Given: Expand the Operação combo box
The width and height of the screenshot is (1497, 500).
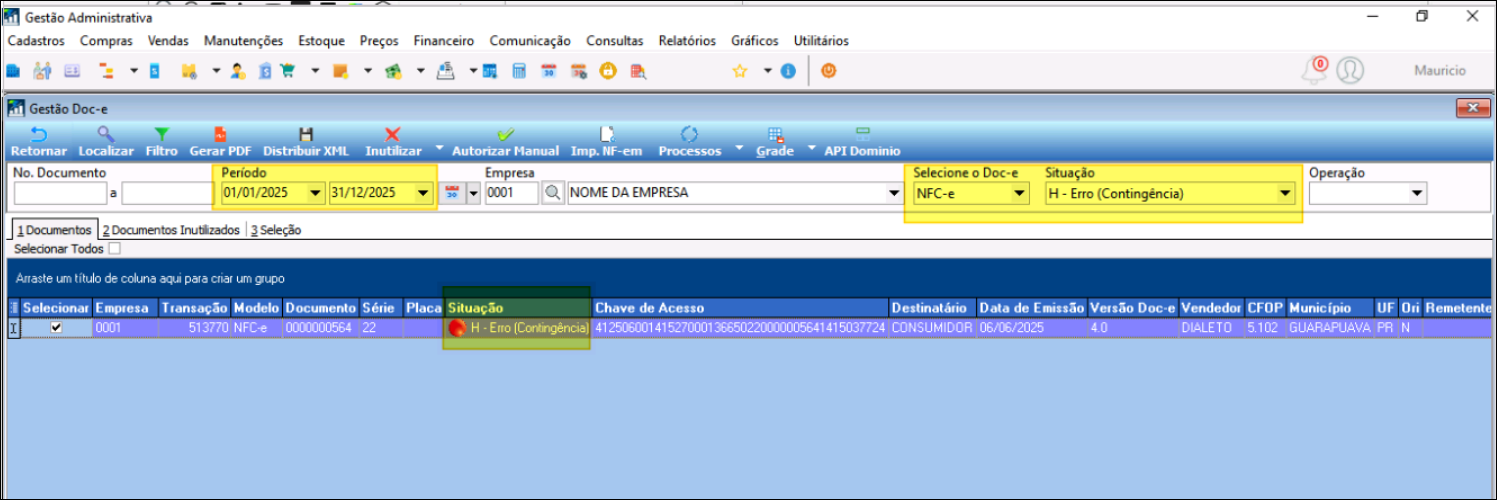Looking at the screenshot, I should coord(1417,194).
